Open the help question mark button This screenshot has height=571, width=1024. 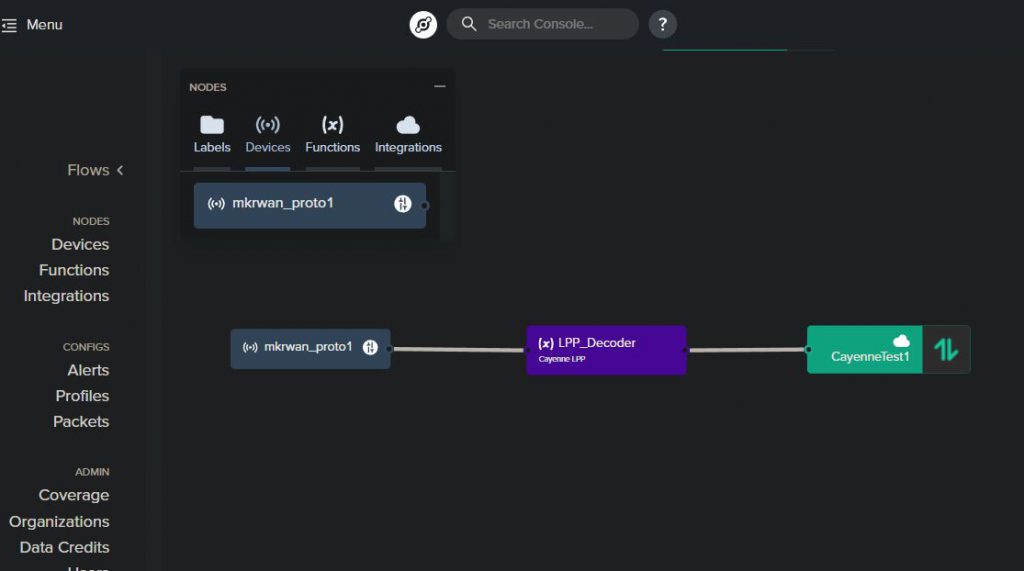[662, 24]
